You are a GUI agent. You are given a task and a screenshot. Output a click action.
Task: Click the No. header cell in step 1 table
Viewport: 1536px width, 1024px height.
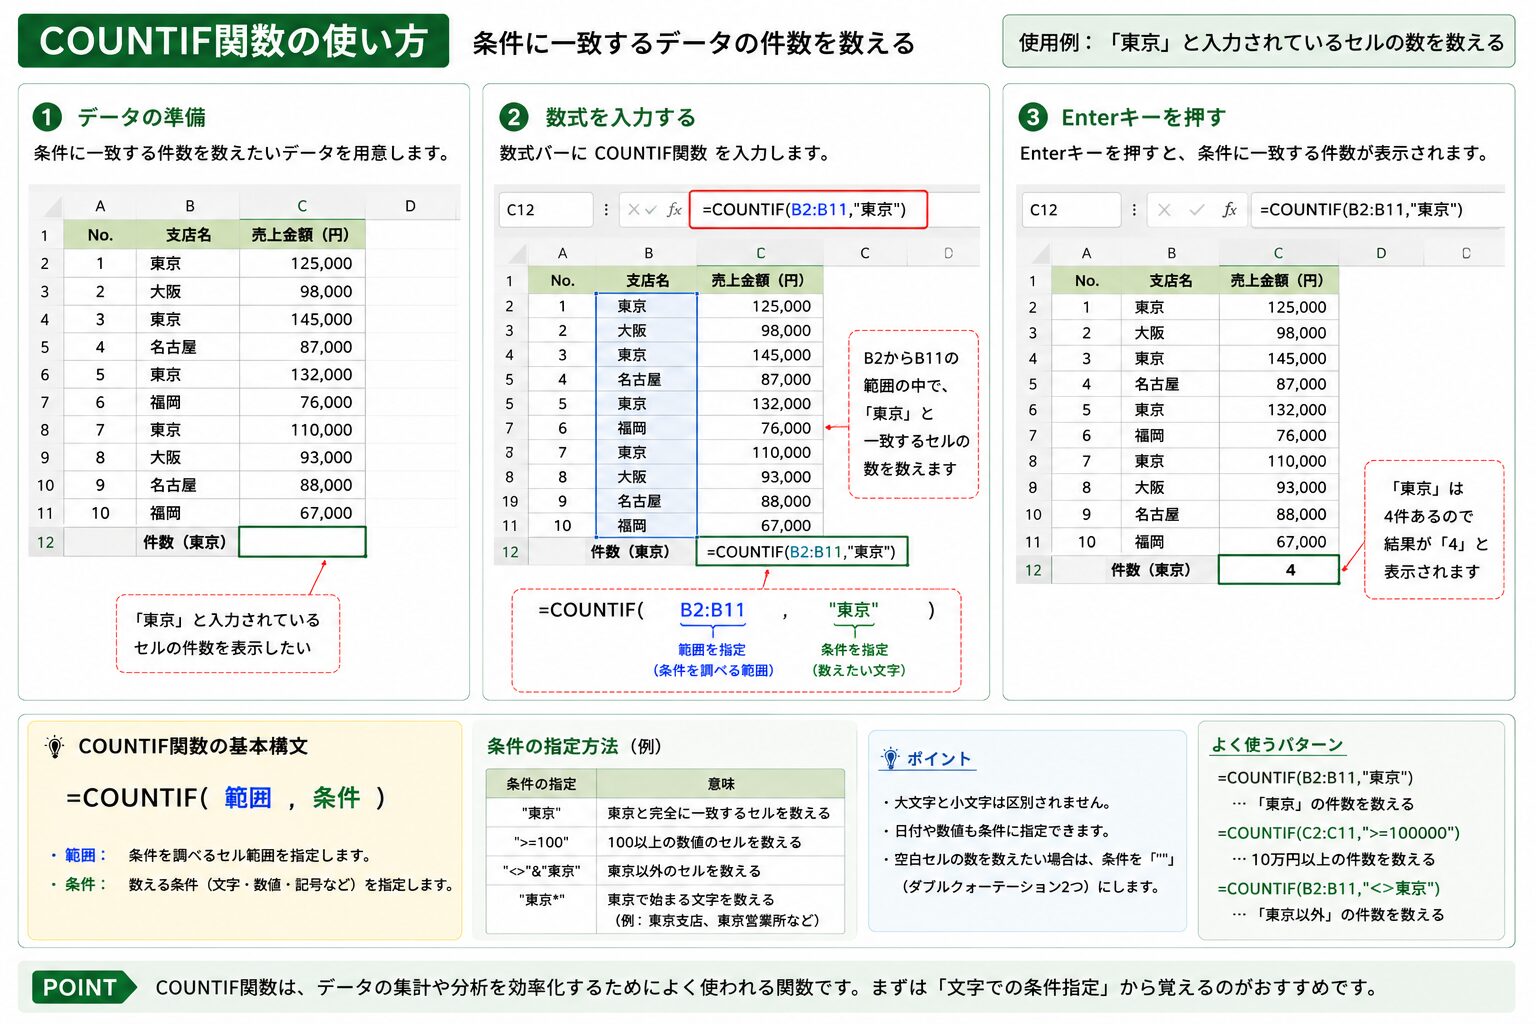coord(100,235)
